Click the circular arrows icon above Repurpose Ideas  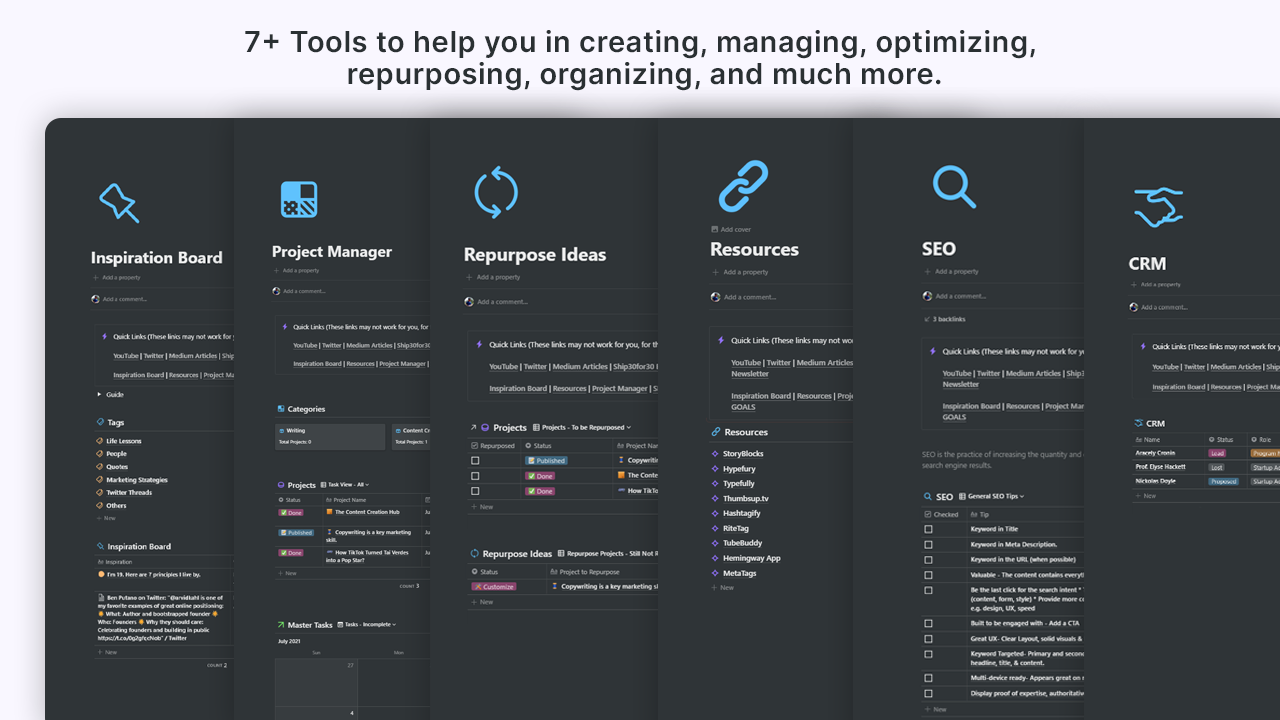(496, 193)
